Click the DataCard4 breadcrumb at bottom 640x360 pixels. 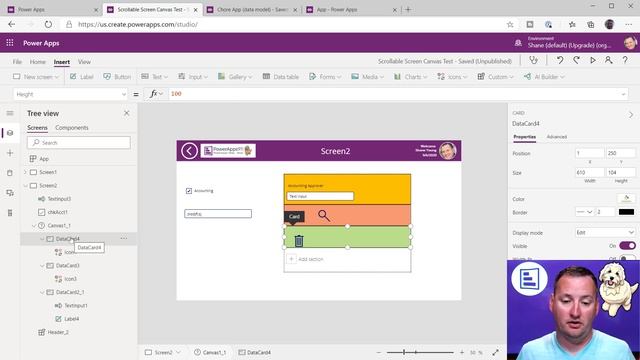point(255,352)
